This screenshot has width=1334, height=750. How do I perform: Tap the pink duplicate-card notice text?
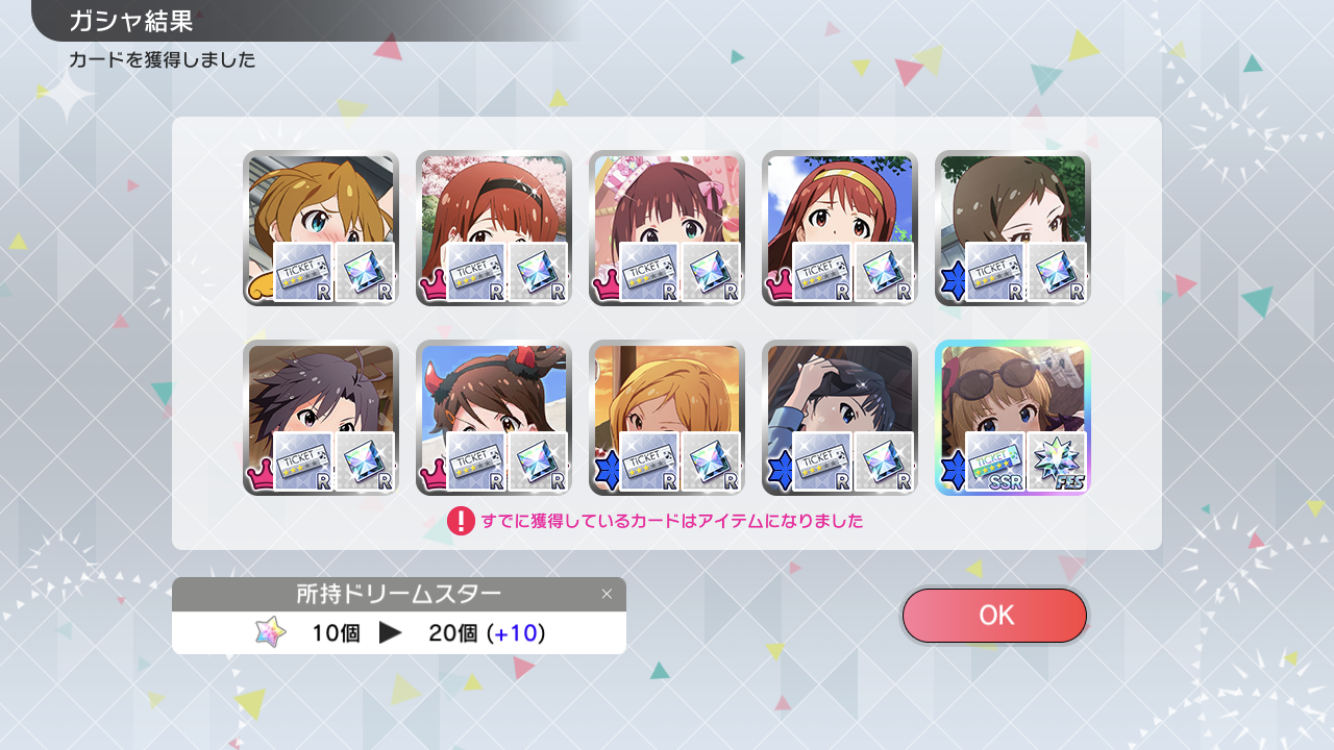tap(672, 521)
